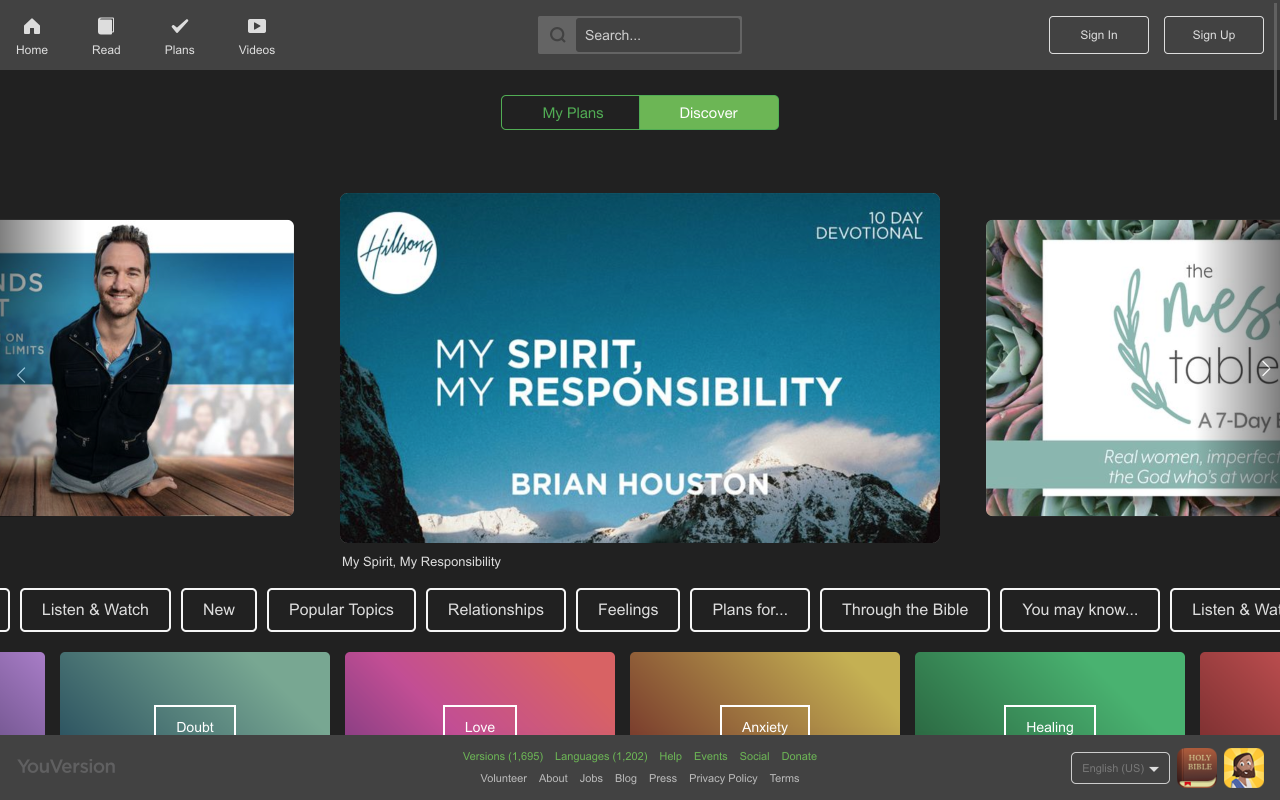Click into the Search field
1280x800 pixels.
tap(658, 35)
